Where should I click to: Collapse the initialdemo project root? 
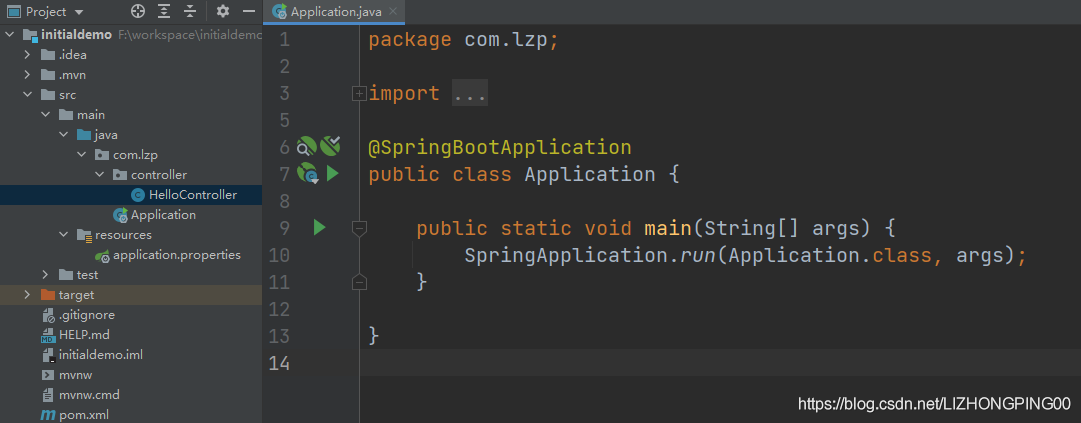click(9, 34)
